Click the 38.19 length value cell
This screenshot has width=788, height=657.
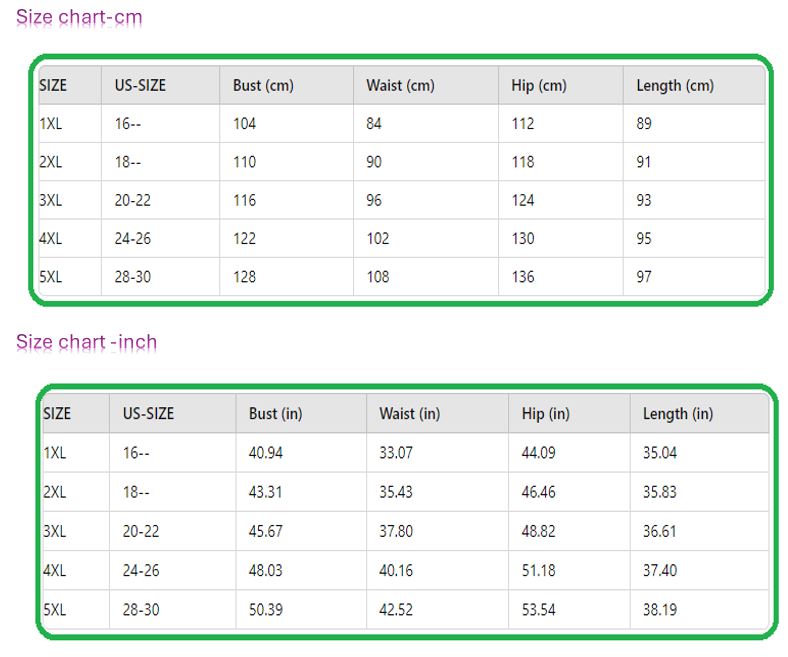(x=660, y=609)
